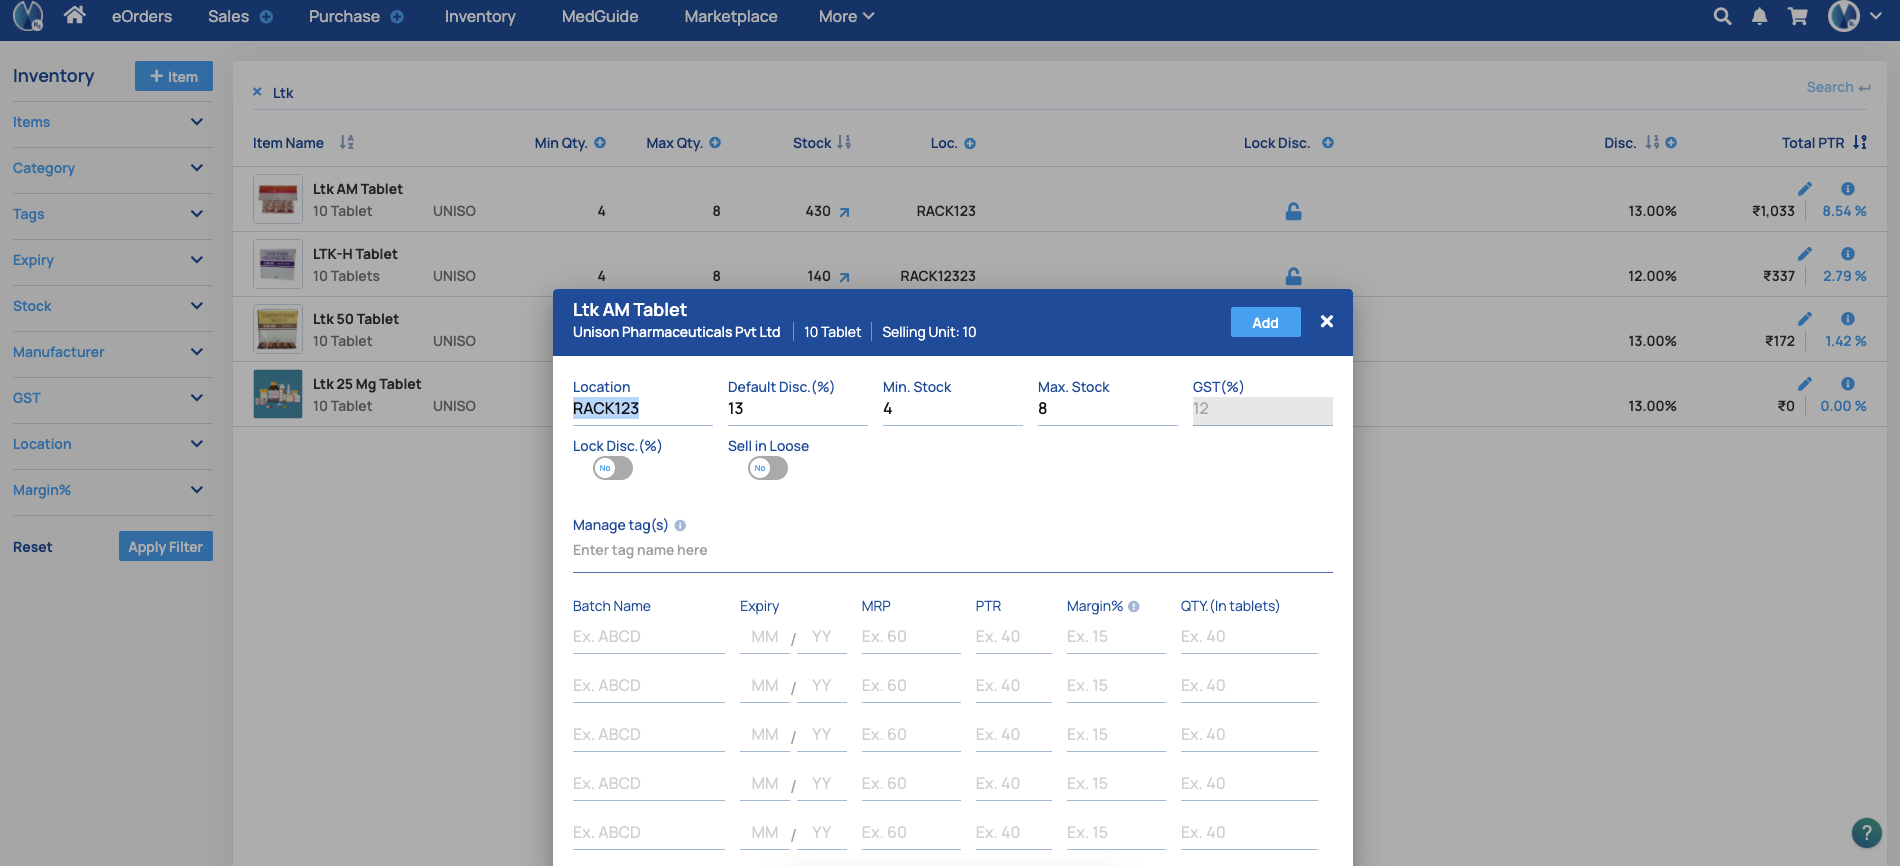Edit Ltk AM Tablet with pencil icon
The image size is (1900, 866).
pyautogui.click(x=1805, y=189)
